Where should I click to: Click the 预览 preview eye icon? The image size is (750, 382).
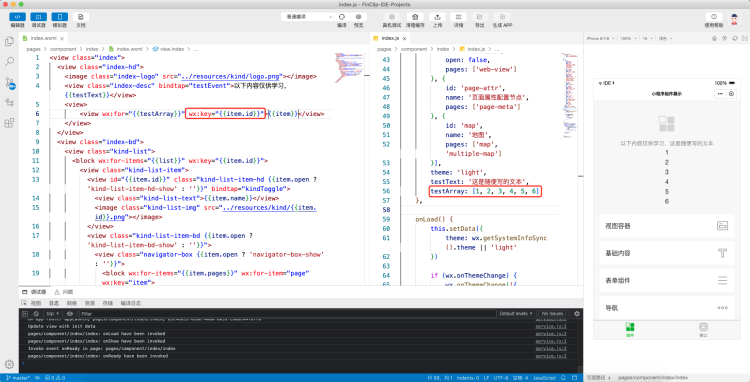click(358, 17)
